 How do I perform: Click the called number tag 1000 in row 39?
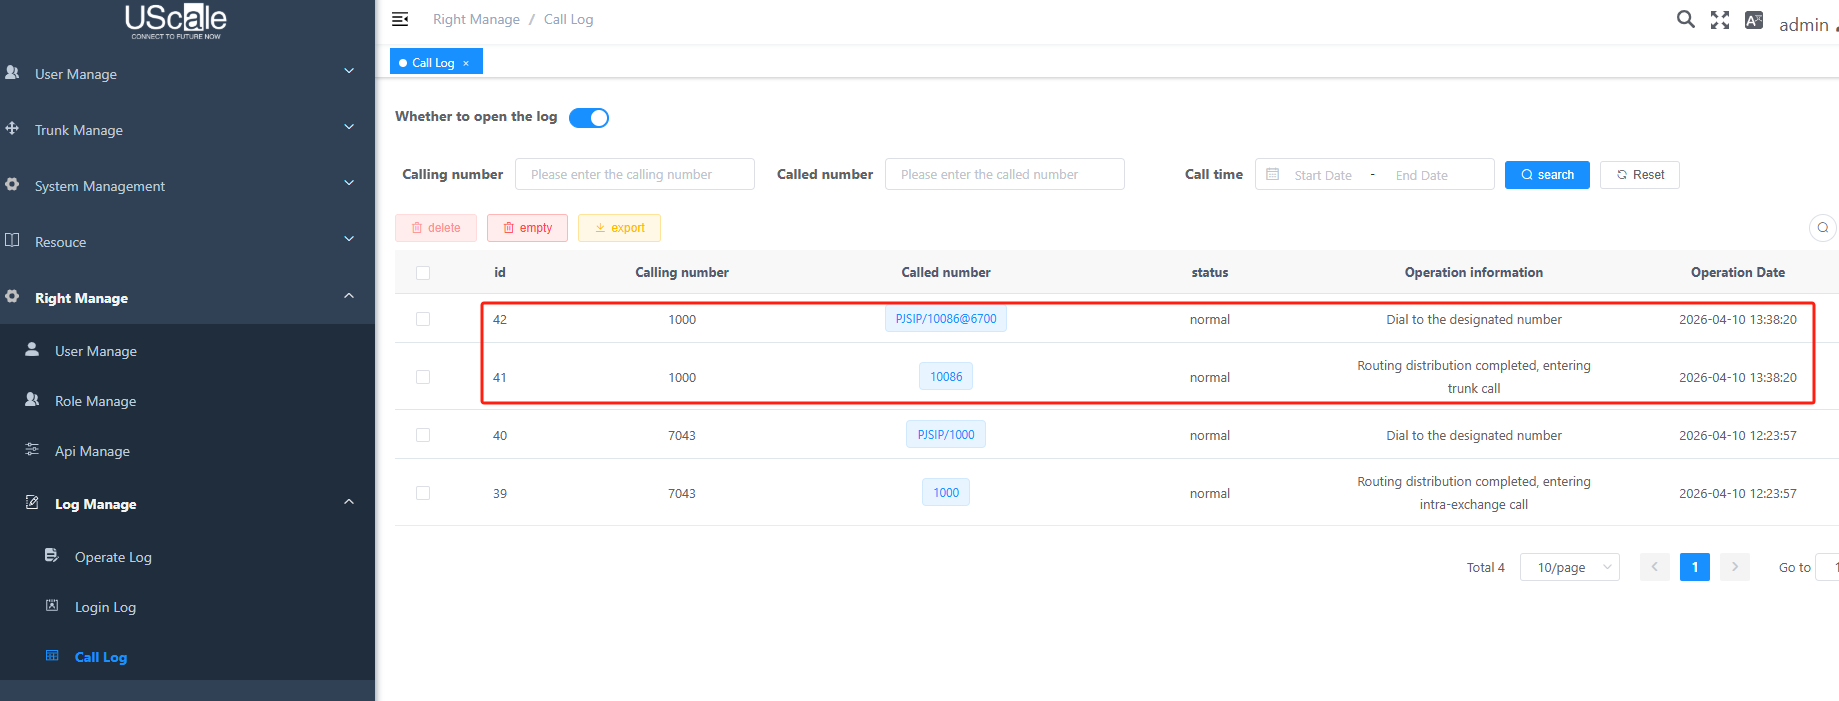coord(946,493)
